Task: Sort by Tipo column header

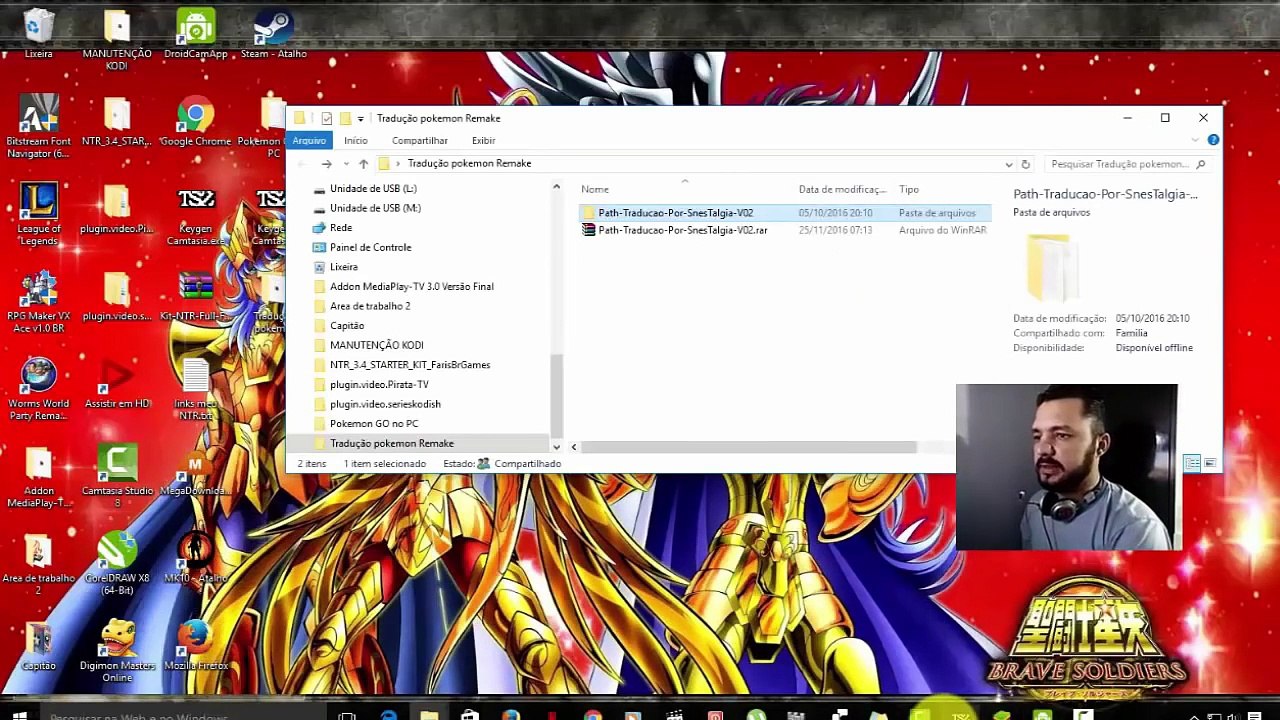Action: point(909,189)
